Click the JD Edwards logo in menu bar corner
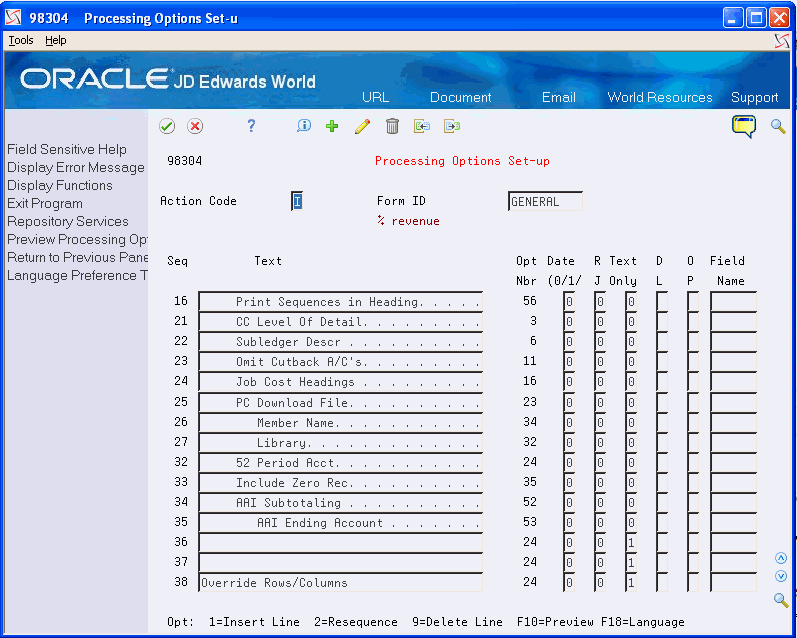The height and width of the screenshot is (638, 797). point(782,41)
